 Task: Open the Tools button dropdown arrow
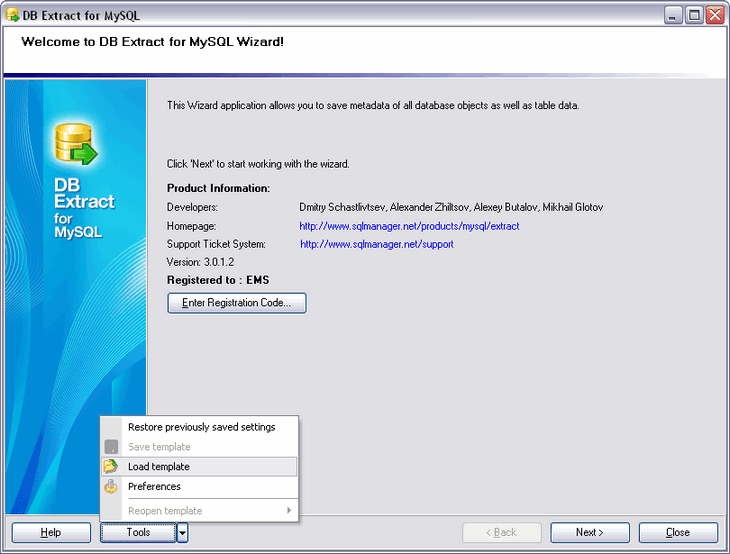pyautogui.click(x=182, y=533)
